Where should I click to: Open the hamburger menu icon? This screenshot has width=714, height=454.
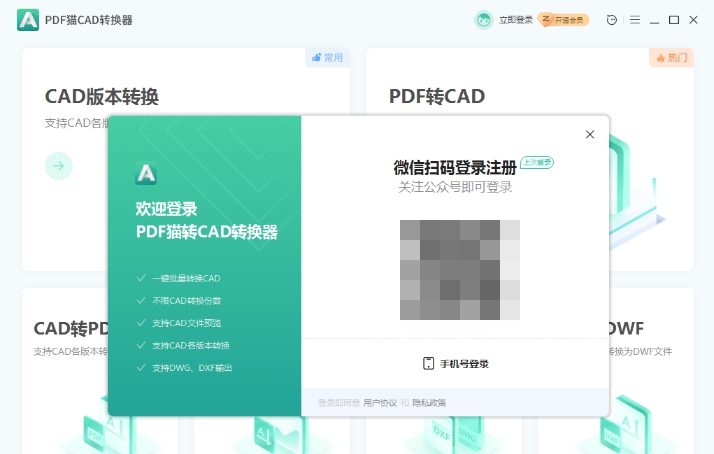635,20
